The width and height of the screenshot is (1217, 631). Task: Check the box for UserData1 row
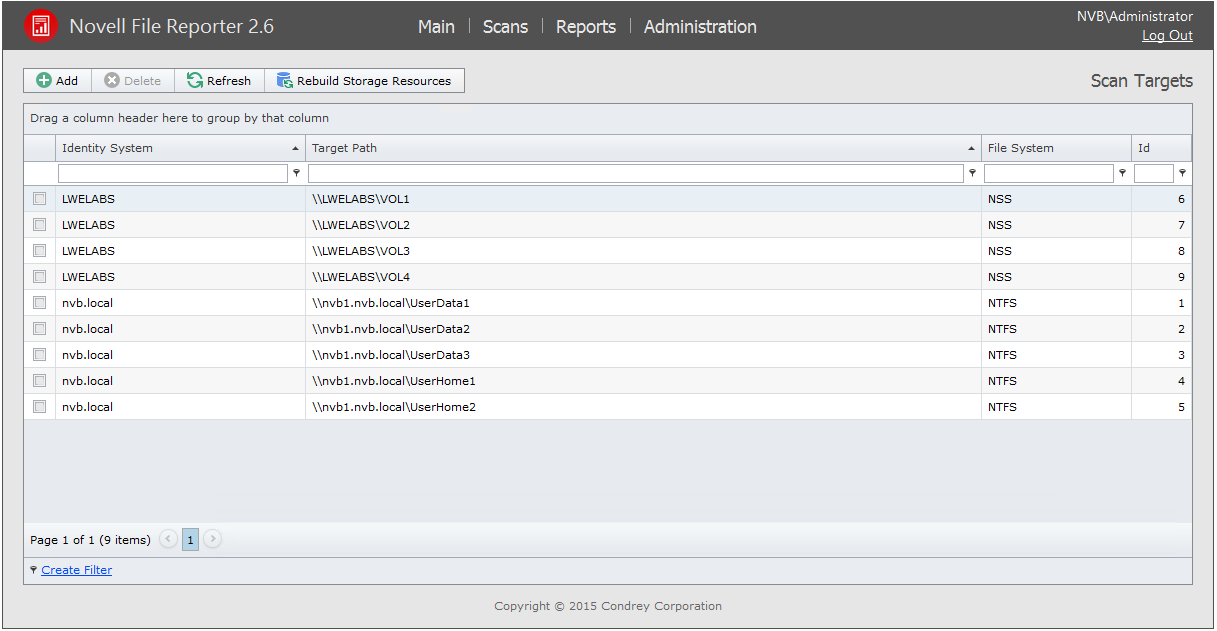pyautogui.click(x=40, y=303)
